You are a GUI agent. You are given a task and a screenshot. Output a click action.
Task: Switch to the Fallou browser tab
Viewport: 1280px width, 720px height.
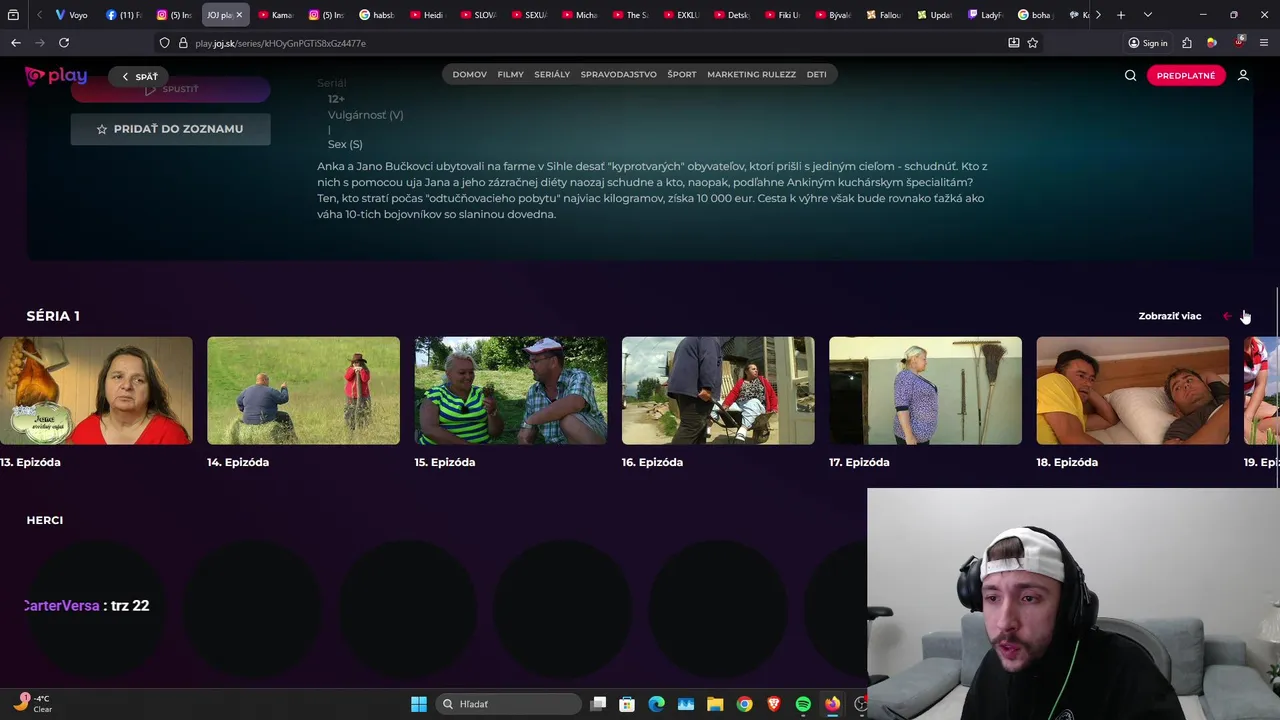pos(883,15)
